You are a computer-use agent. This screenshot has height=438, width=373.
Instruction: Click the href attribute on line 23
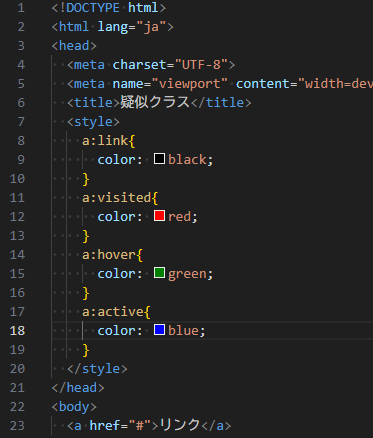tap(105, 426)
